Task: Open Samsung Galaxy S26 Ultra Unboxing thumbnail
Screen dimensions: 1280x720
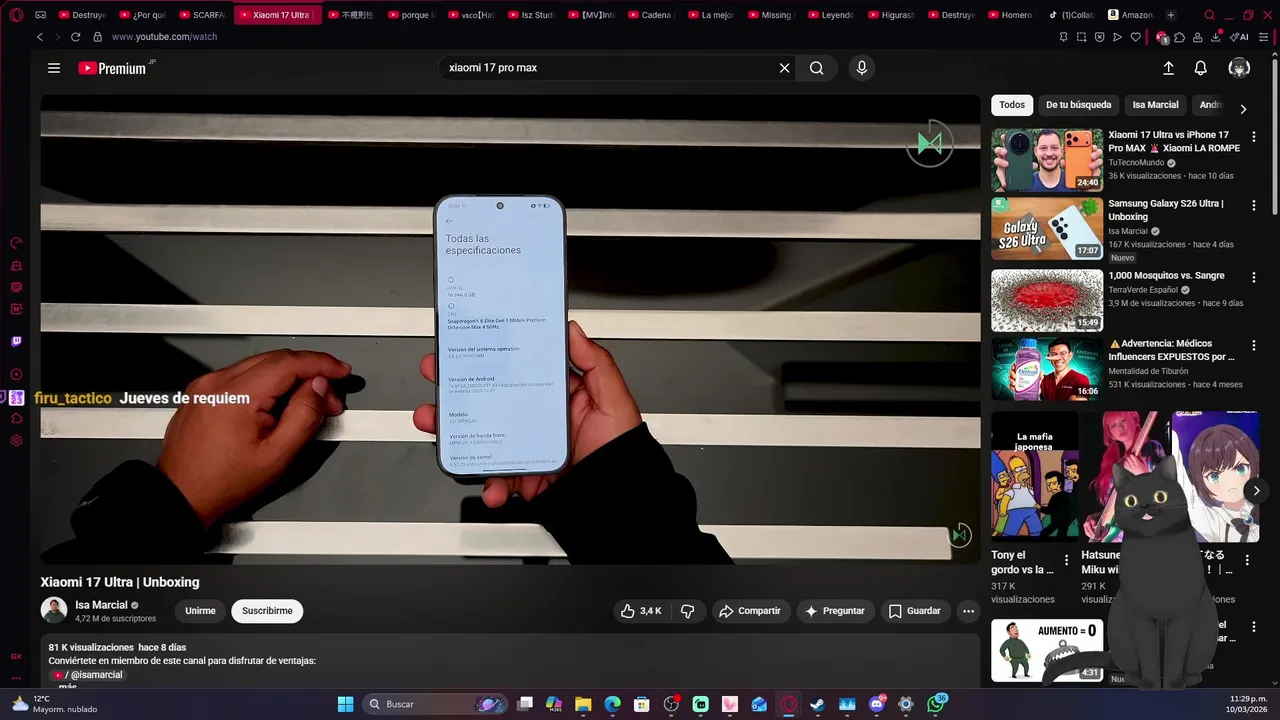Action: click(x=1047, y=229)
